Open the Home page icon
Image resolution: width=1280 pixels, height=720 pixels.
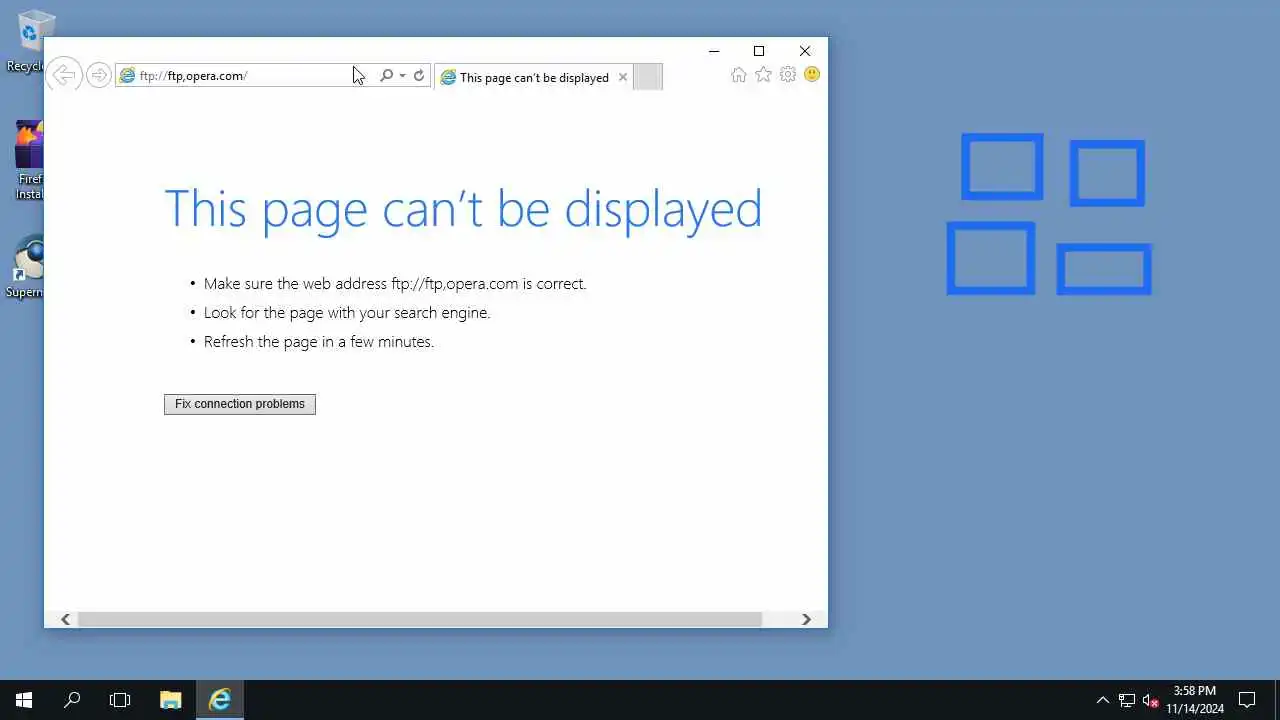pyautogui.click(x=738, y=75)
